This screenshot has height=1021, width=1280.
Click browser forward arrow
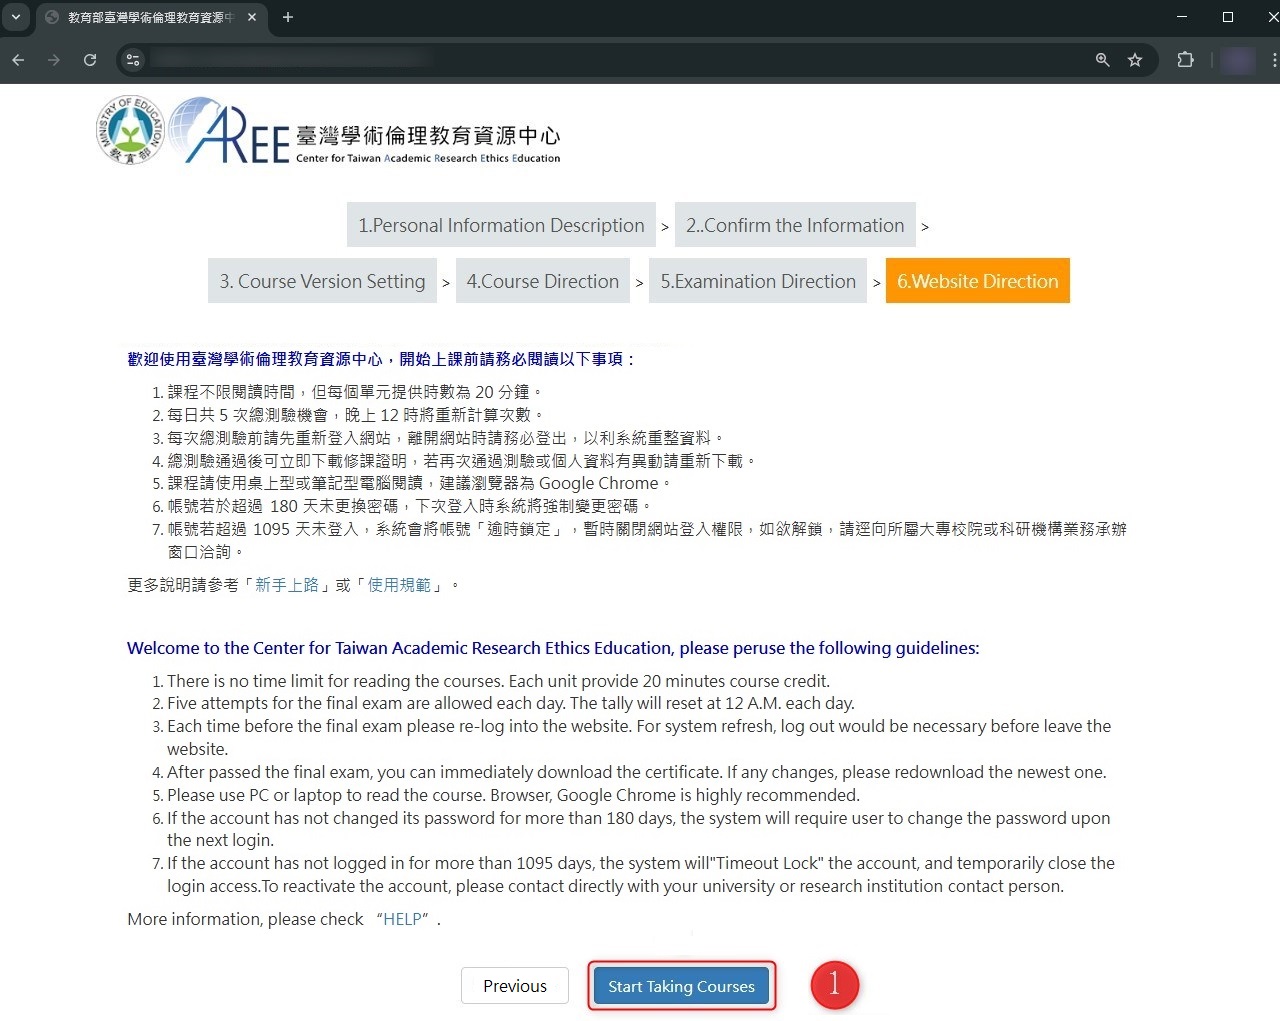[x=54, y=60]
